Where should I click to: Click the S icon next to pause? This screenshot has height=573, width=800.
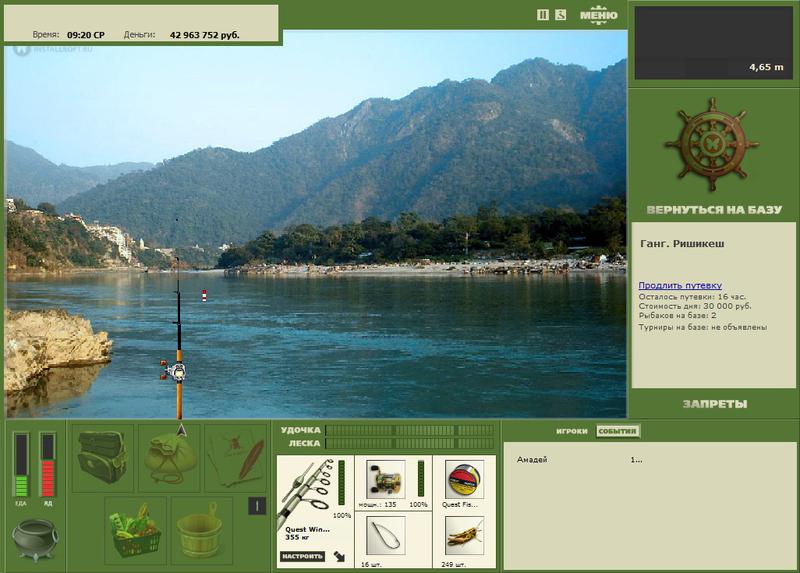[x=560, y=15]
